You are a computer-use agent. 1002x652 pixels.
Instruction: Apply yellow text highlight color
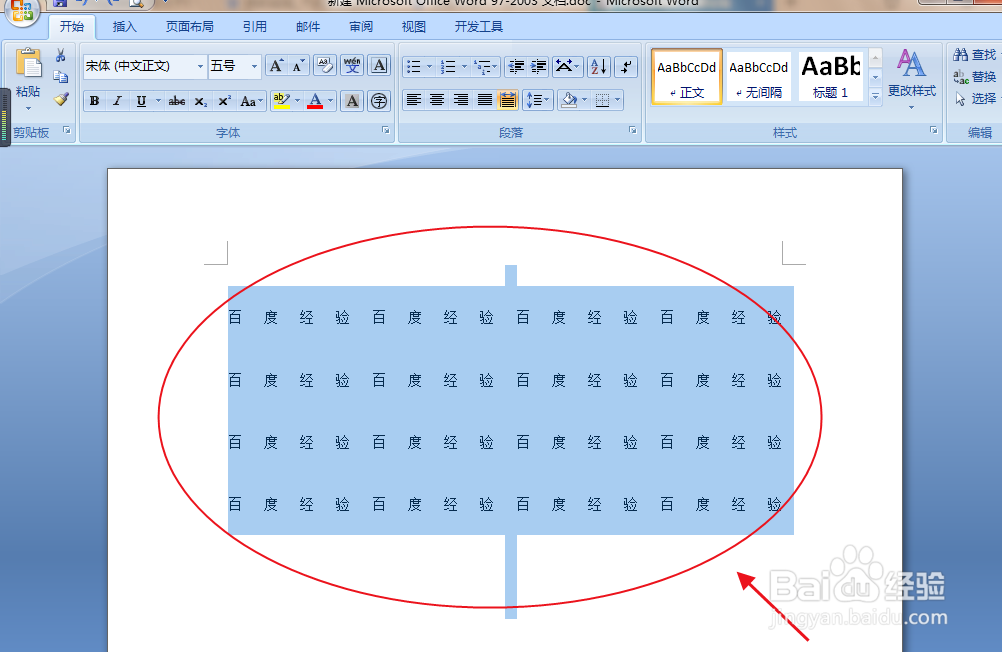pyautogui.click(x=281, y=101)
